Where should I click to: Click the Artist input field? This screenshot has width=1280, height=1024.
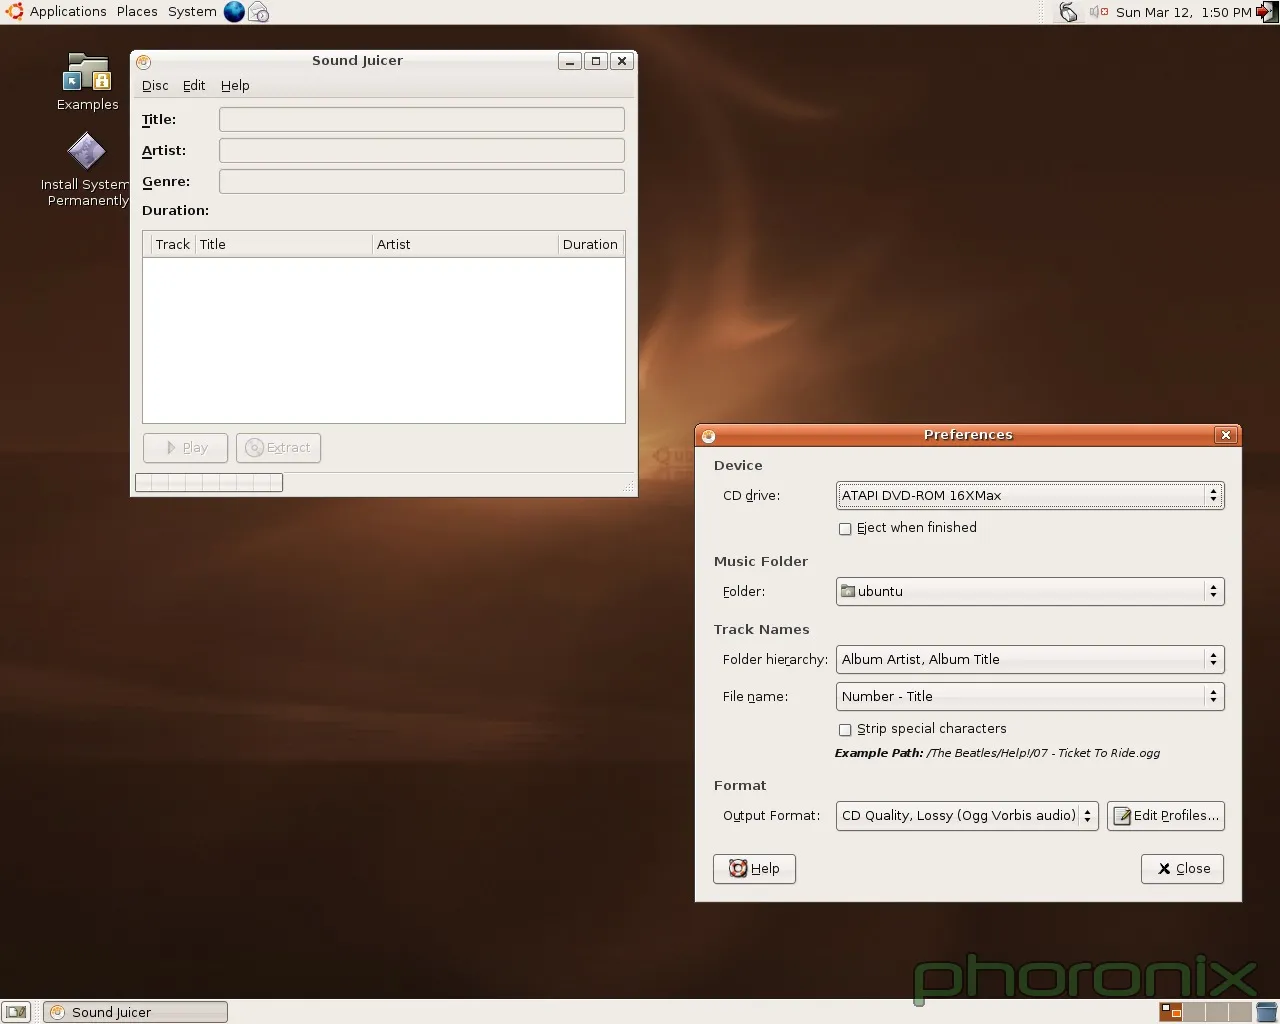point(422,151)
